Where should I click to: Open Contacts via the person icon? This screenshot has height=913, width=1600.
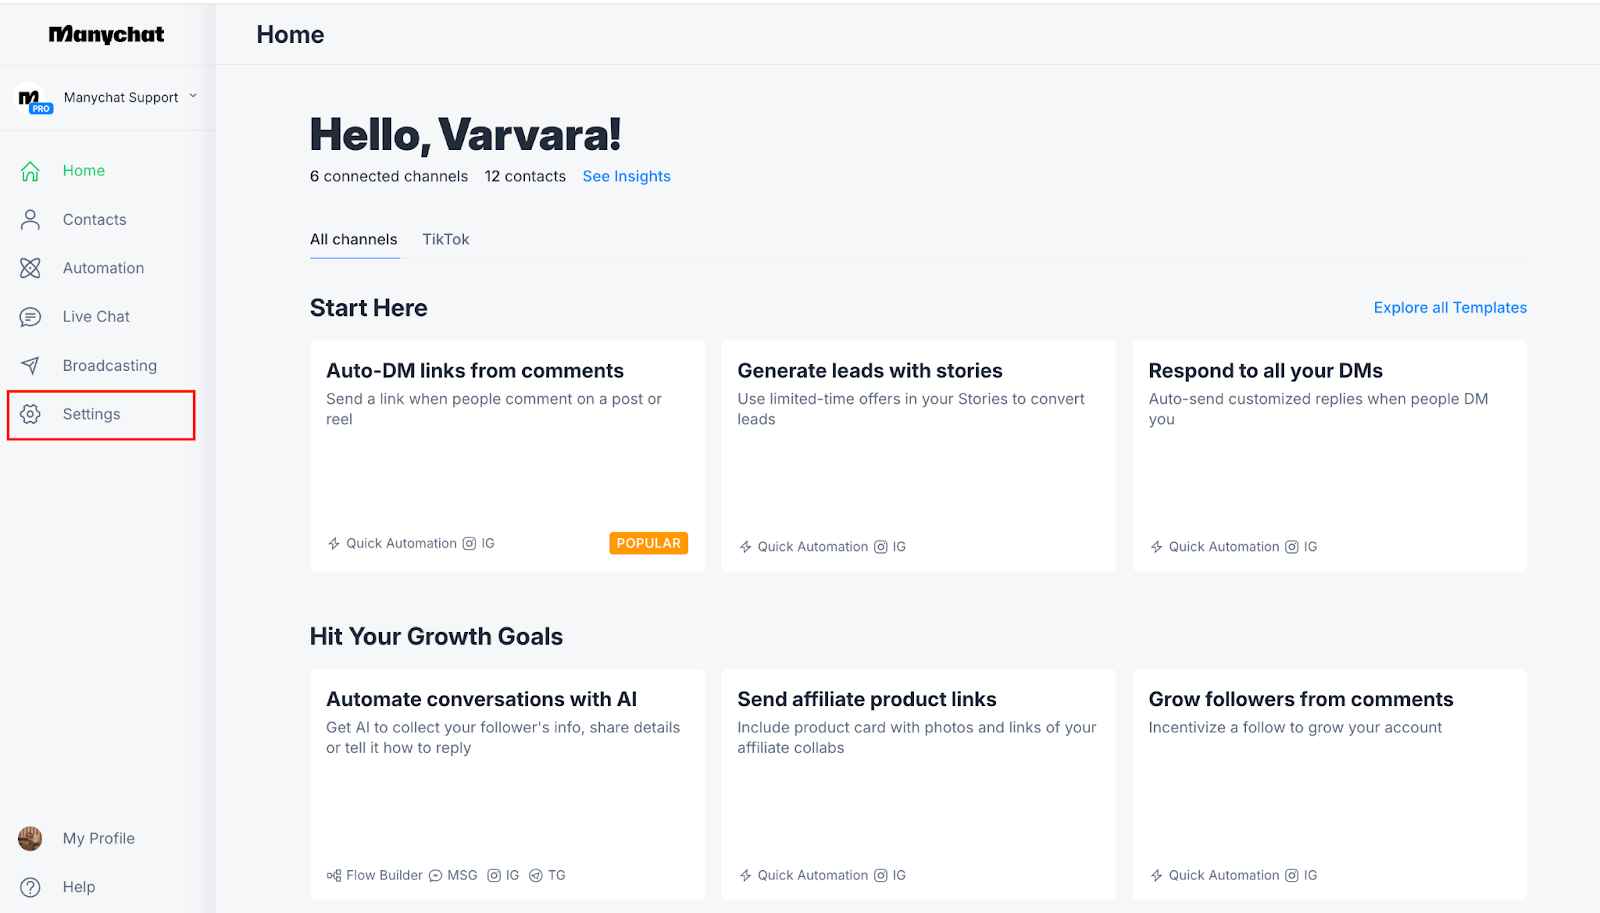[30, 220]
